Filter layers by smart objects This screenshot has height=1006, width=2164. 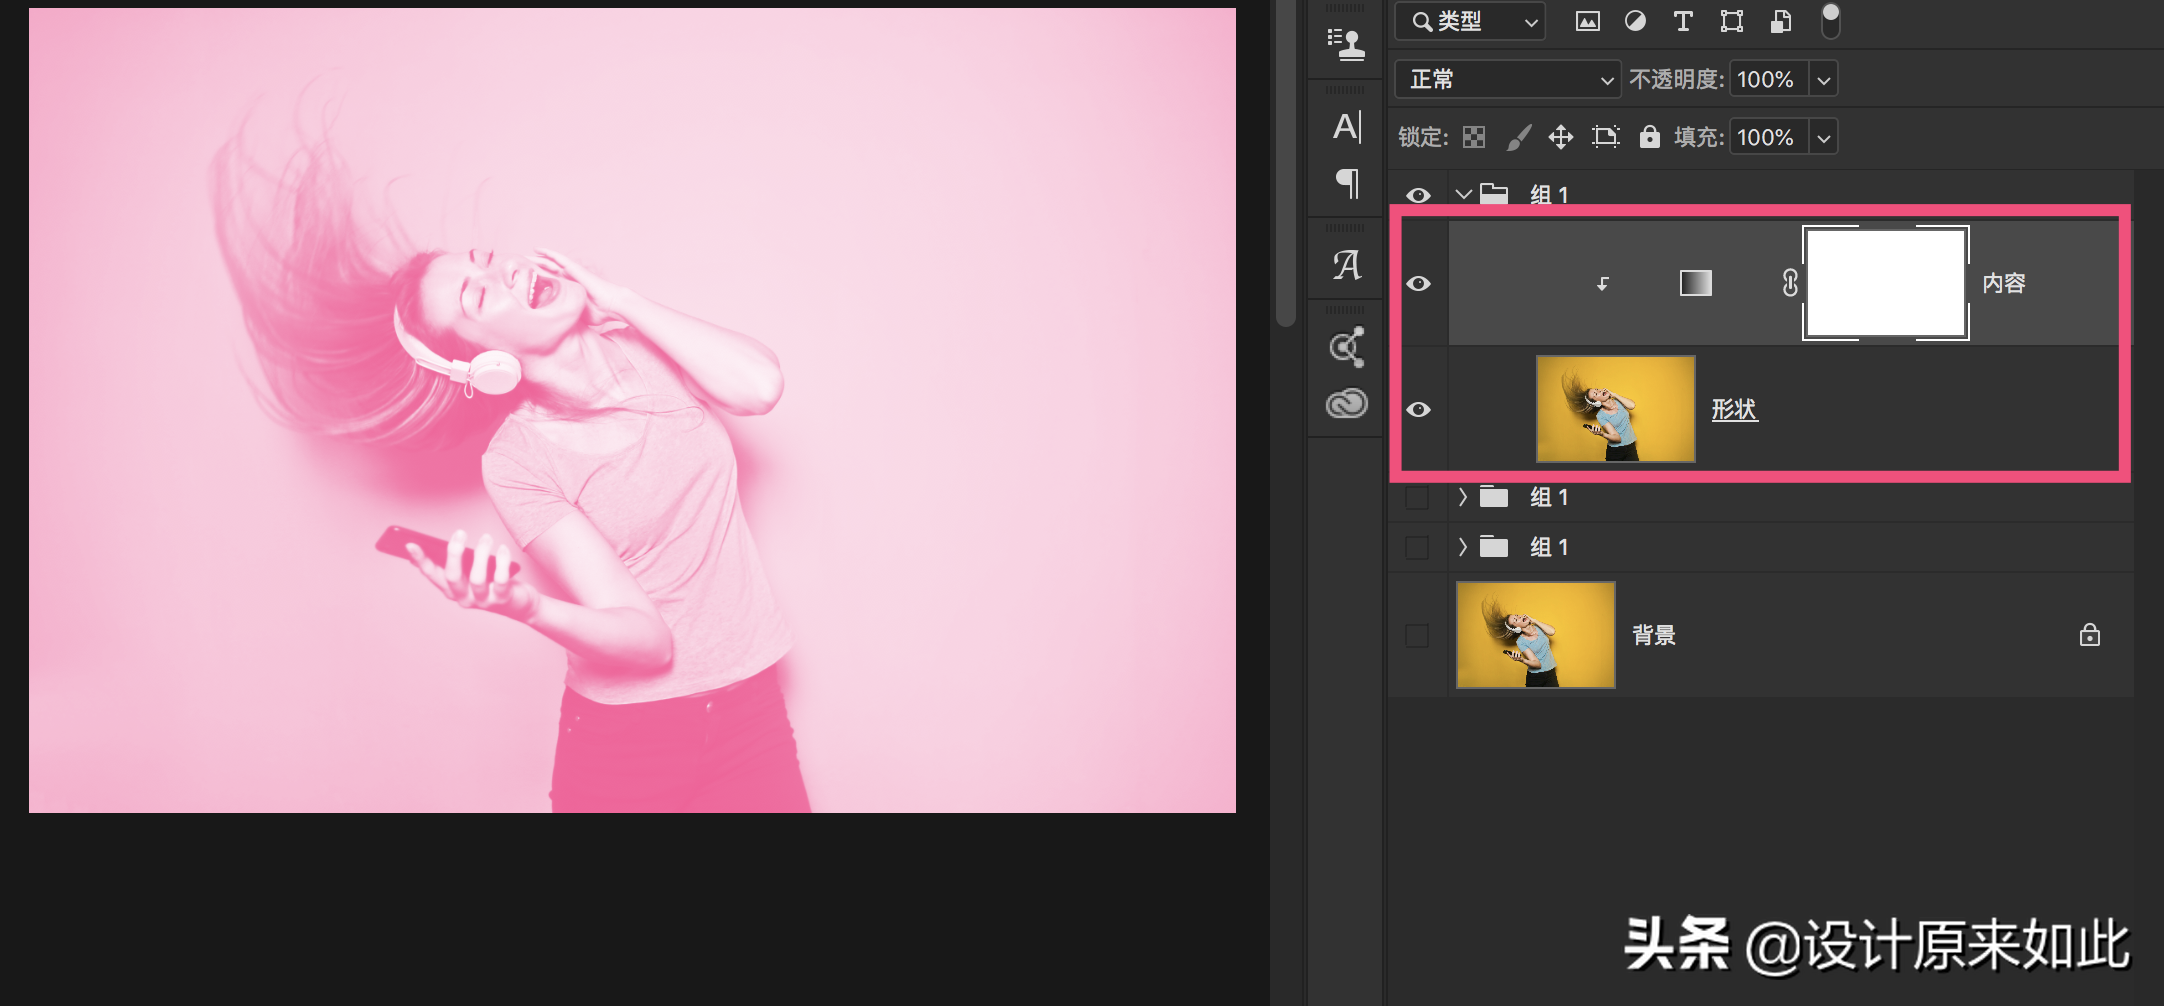click(1780, 21)
